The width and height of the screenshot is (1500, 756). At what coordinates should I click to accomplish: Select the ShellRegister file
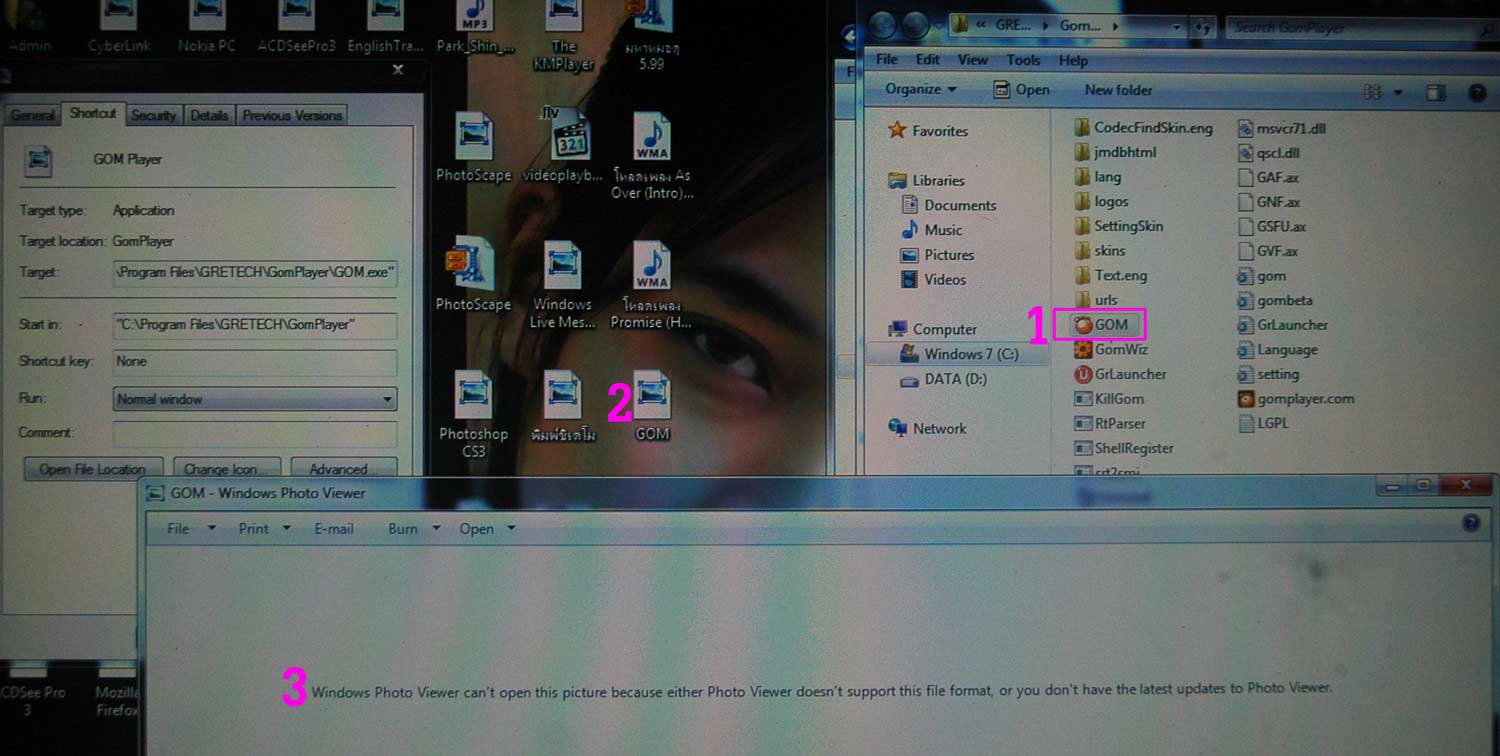pyautogui.click(x=1123, y=448)
